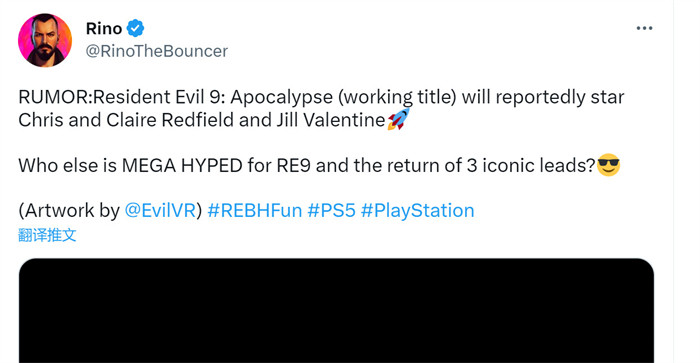This screenshot has width=700, height=363.
Task: Click the Who else is MEGA HYPED line
Action: click(x=307, y=166)
